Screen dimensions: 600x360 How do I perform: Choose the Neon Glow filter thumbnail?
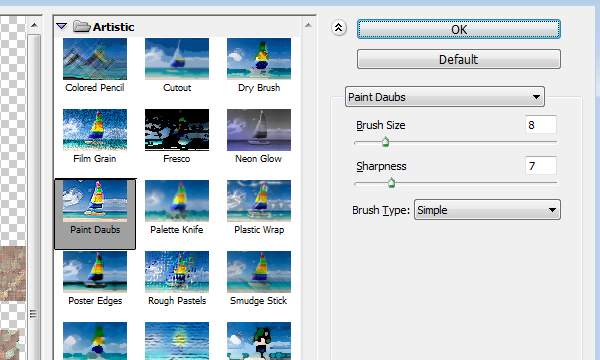point(259,130)
